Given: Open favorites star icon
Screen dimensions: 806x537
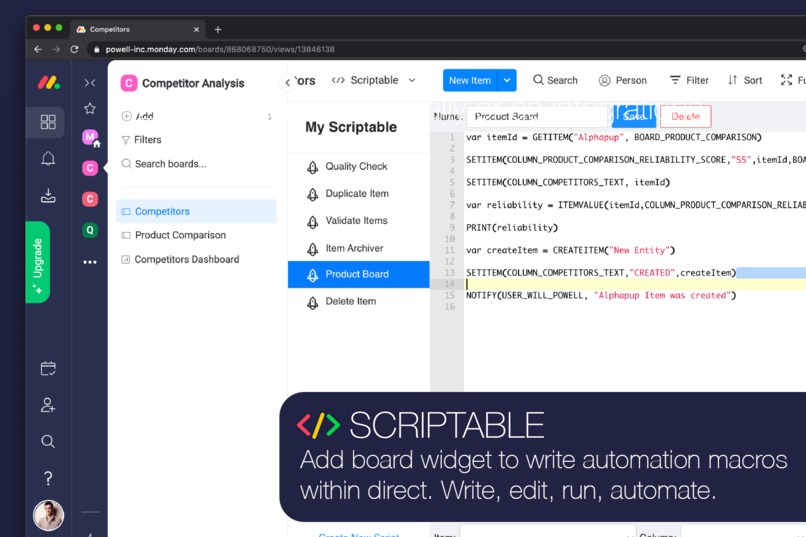Looking at the screenshot, I should (x=90, y=108).
